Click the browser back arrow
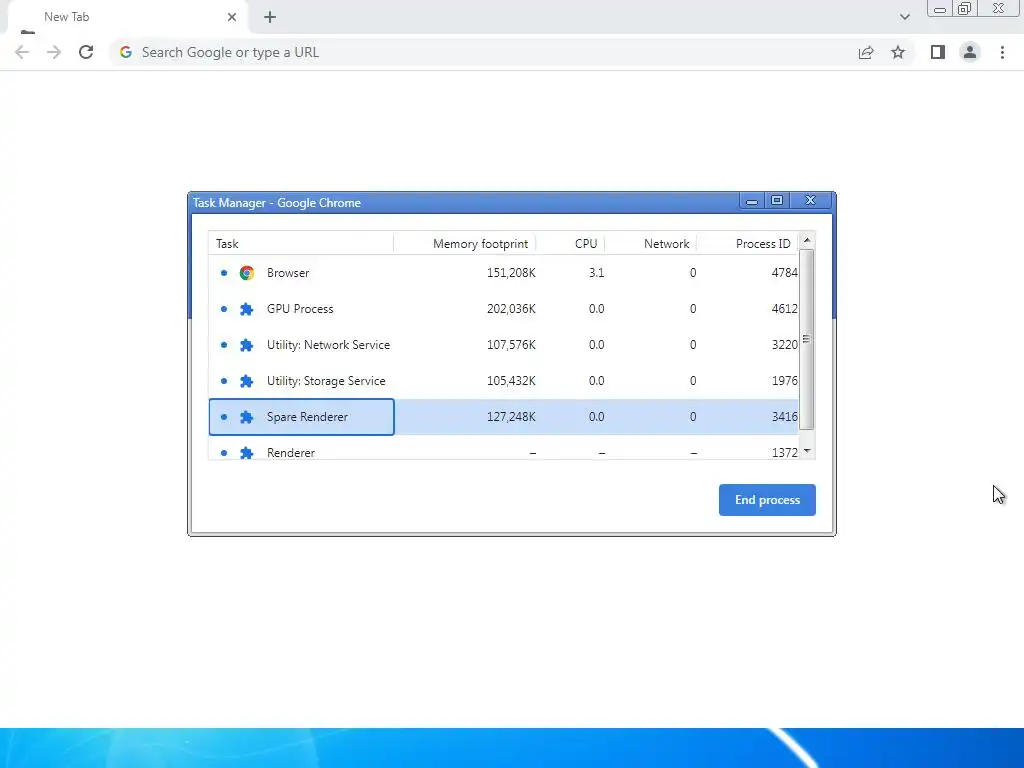The height and width of the screenshot is (768, 1024). tap(22, 52)
